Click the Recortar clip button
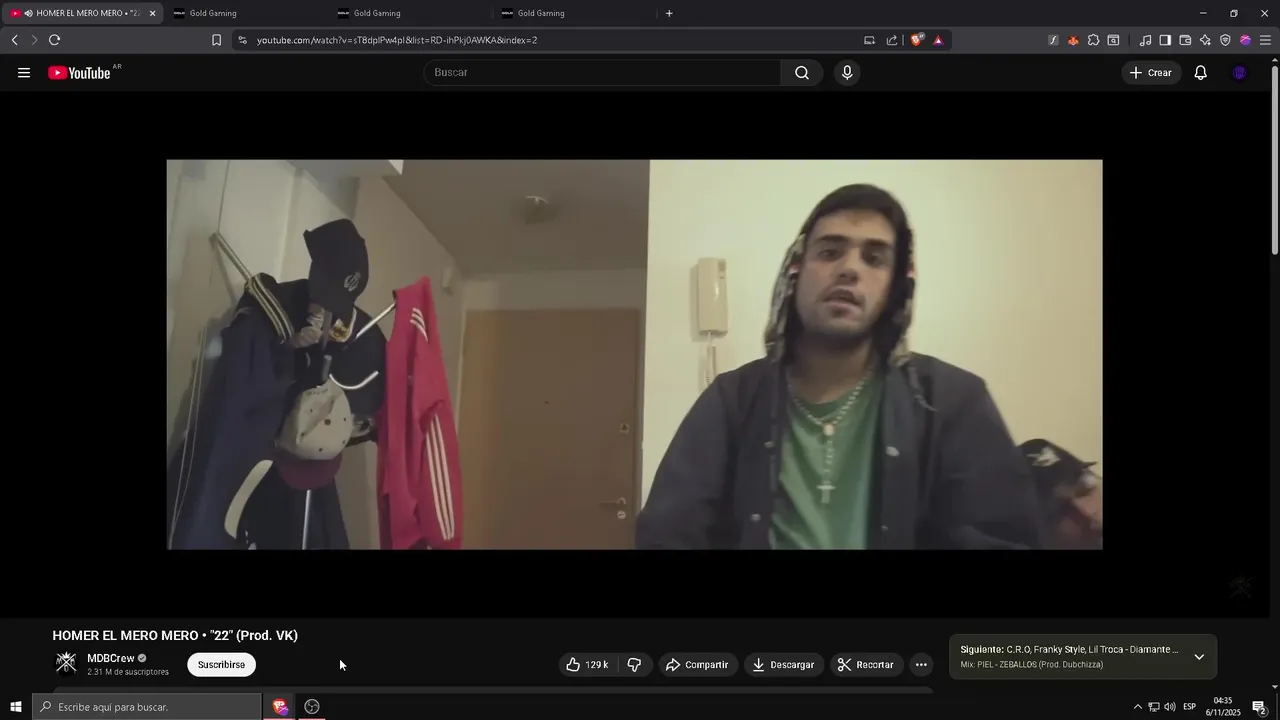The height and width of the screenshot is (720, 1280). pos(866,665)
